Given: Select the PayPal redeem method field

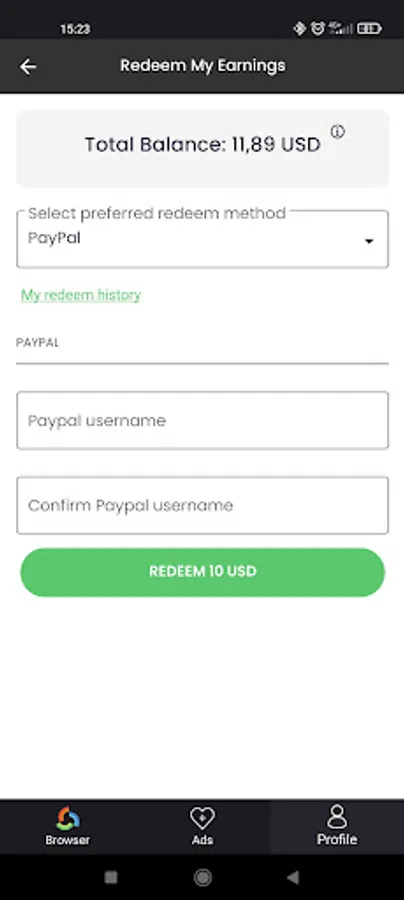Looking at the screenshot, I should tap(202, 239).
